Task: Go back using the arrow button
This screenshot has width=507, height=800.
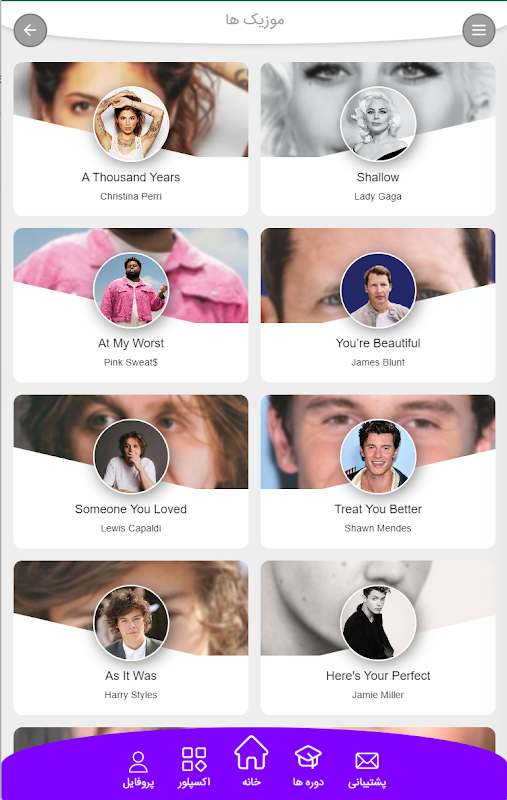Action: pos(30,31)
